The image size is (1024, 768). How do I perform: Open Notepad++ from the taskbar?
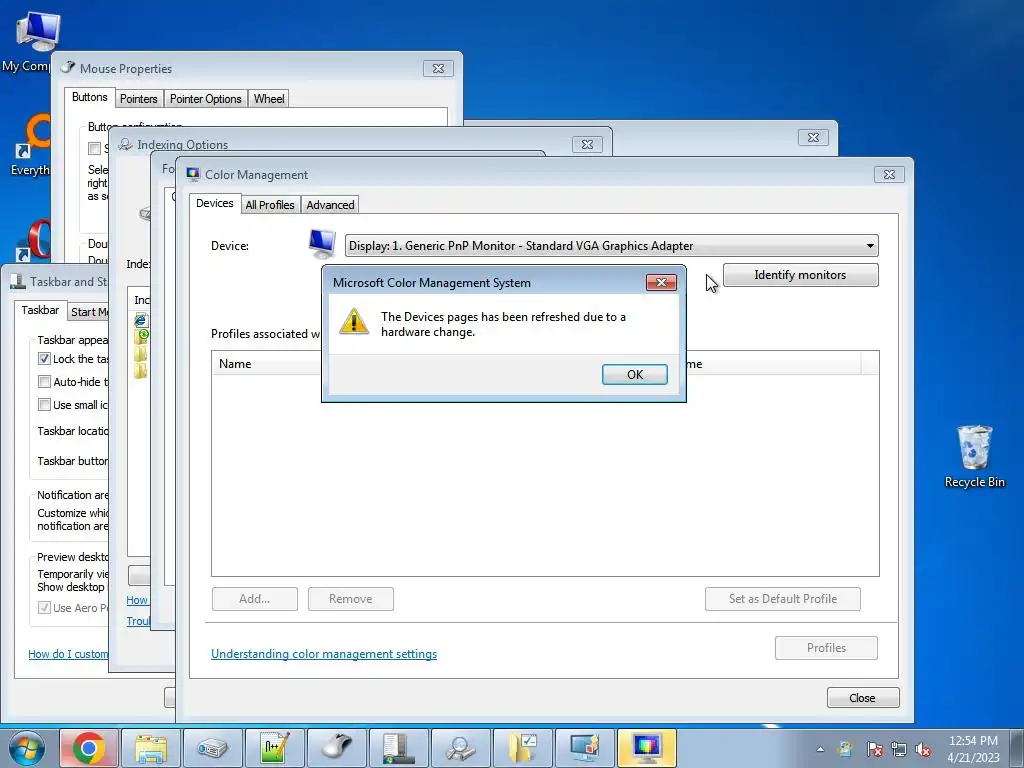274,748
